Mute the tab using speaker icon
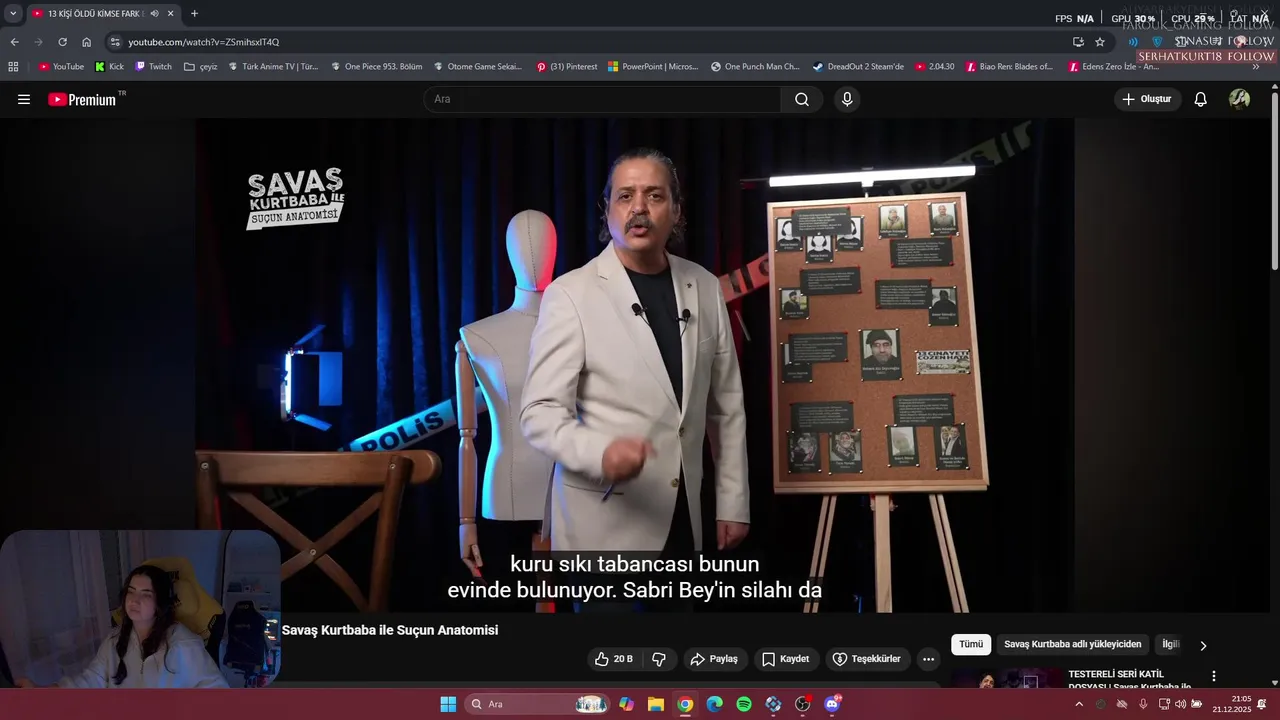 (x=154, y=14)
